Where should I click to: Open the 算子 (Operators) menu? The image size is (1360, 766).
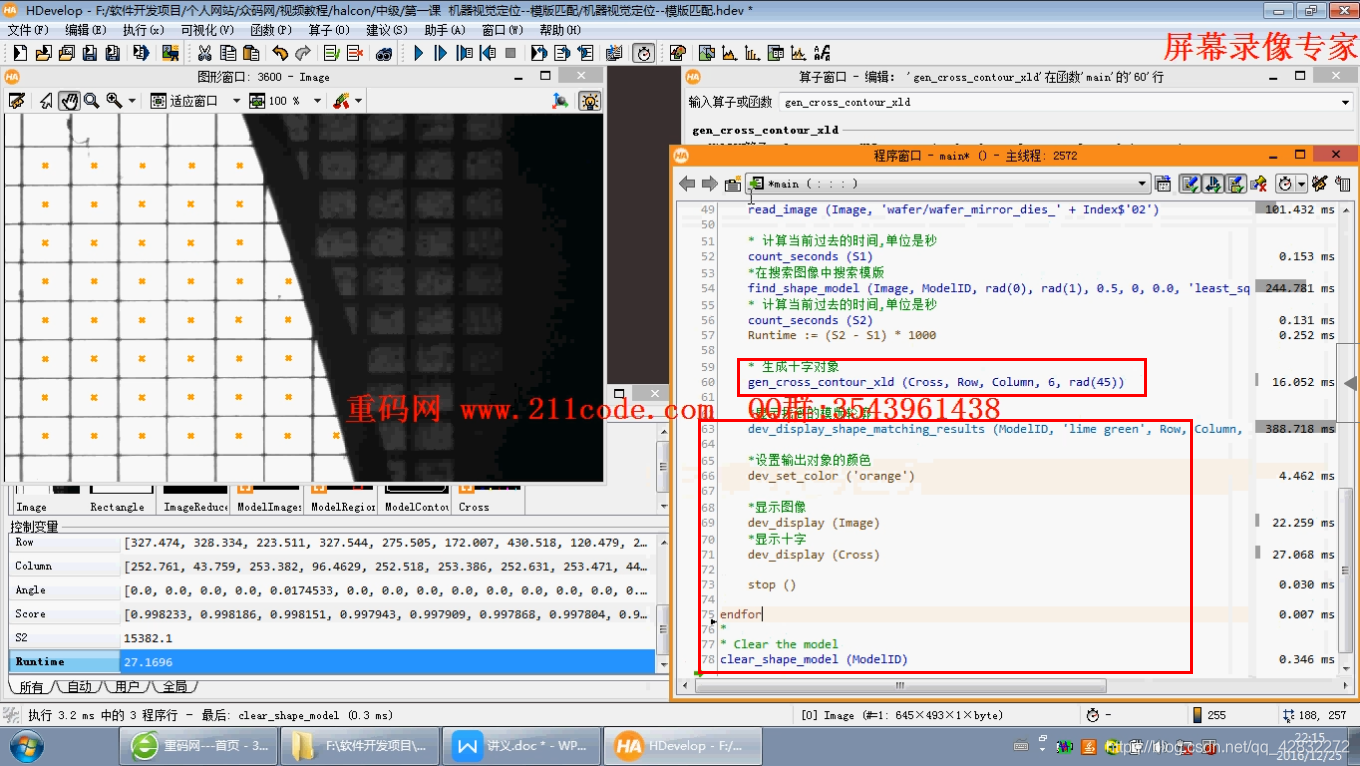(x=328, y=30)
